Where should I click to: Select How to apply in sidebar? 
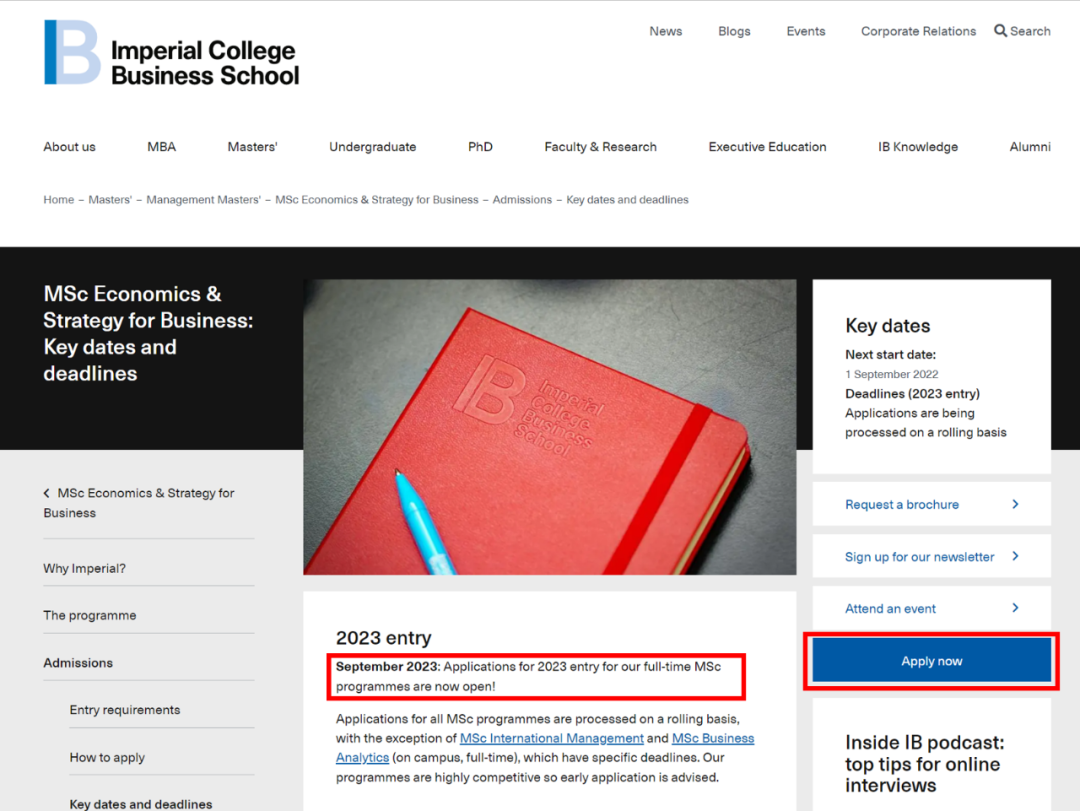pyautogui.click(x=107, y=757)
